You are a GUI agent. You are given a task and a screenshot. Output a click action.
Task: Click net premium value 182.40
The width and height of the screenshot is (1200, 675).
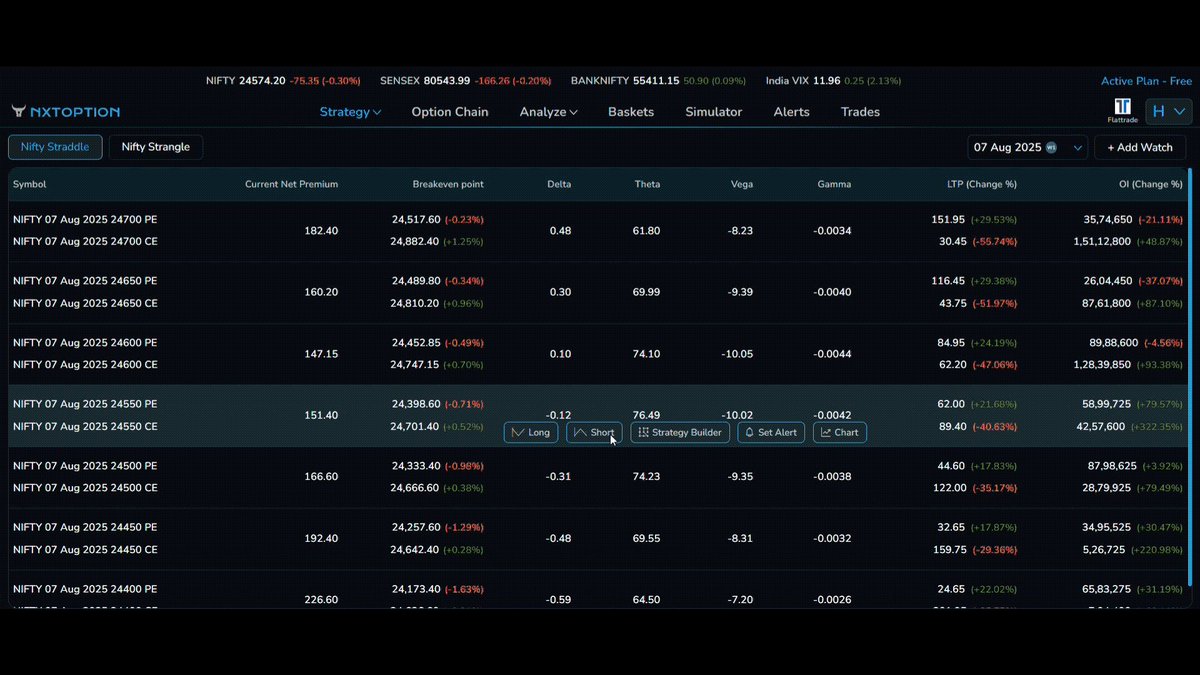tap(321, 230)
